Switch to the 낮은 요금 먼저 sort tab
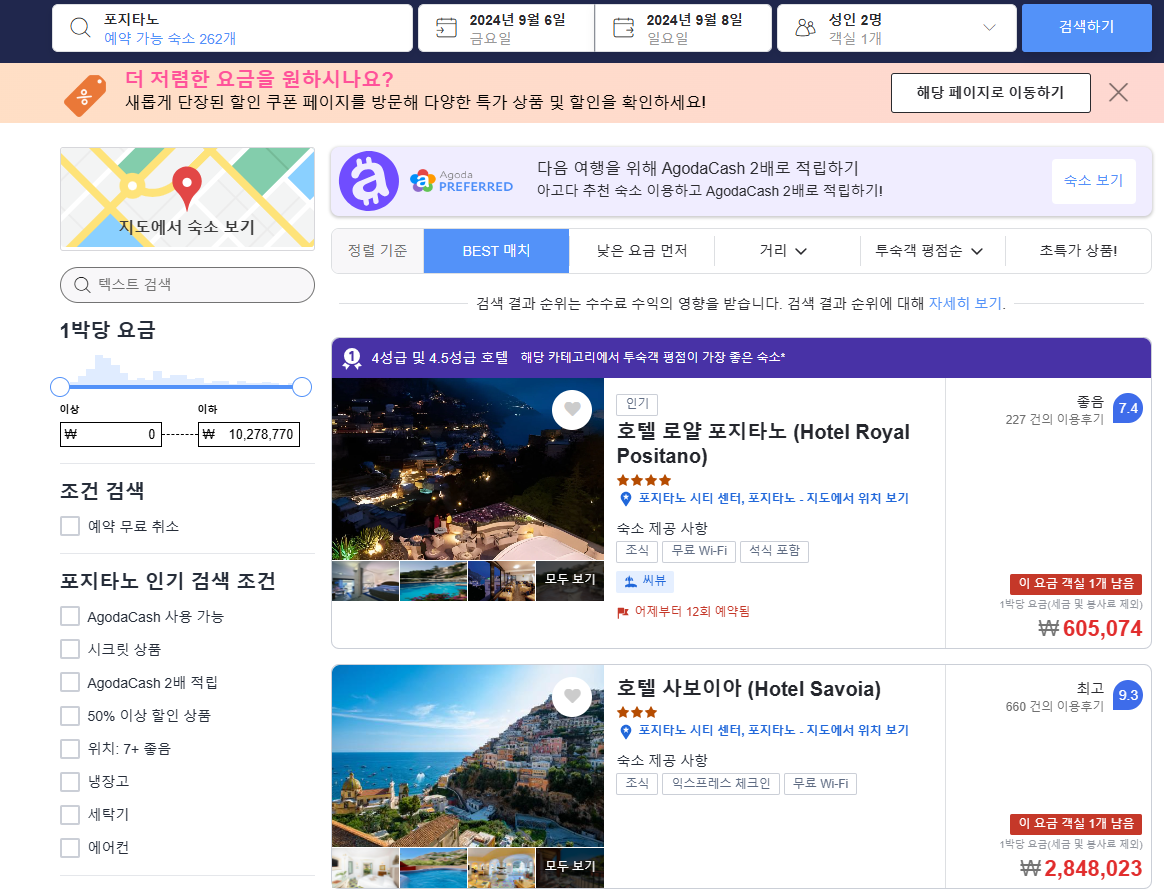The height and width of the screenshot is (892, 1164). [x=642, y=250]
